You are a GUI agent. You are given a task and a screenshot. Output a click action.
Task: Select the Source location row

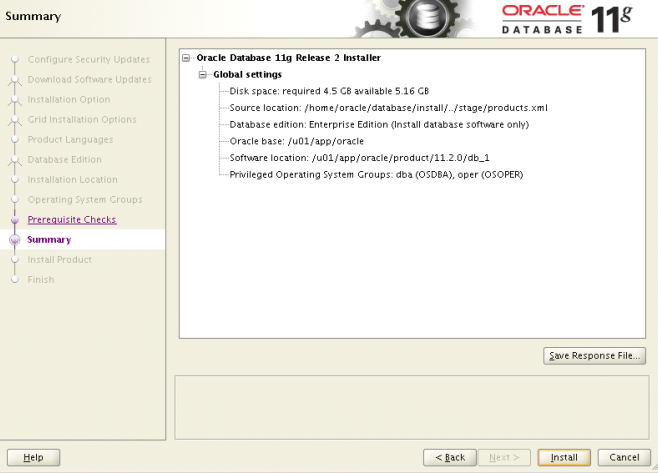(x=389, y=108)
